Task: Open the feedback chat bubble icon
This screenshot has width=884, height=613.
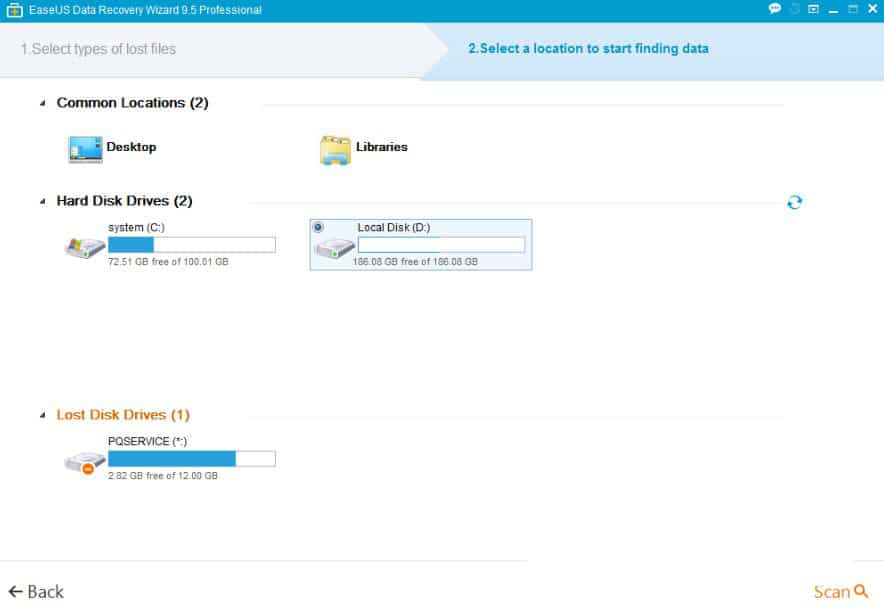Action: click(x=775, y=8)
